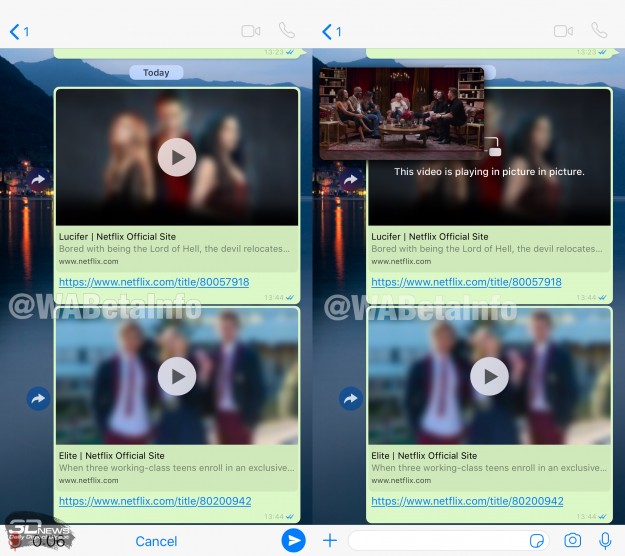Tap the phone call icon in the right chat
Viewport: 625px width, 556px height.
tap(599, 31)
